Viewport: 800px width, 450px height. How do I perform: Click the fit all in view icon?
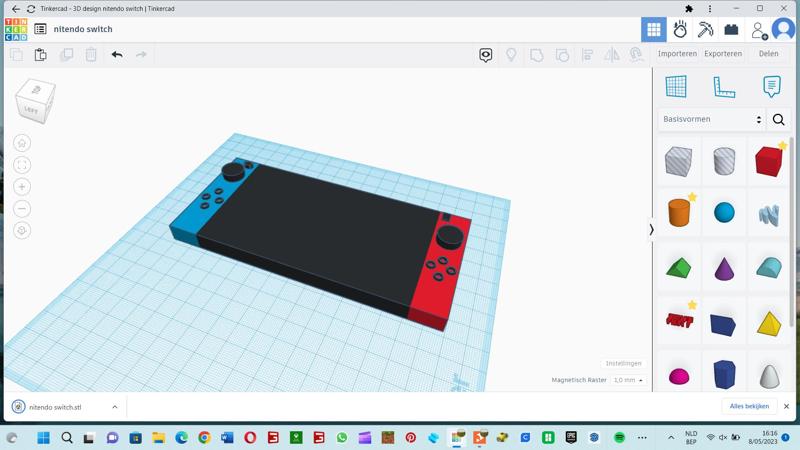22,165
